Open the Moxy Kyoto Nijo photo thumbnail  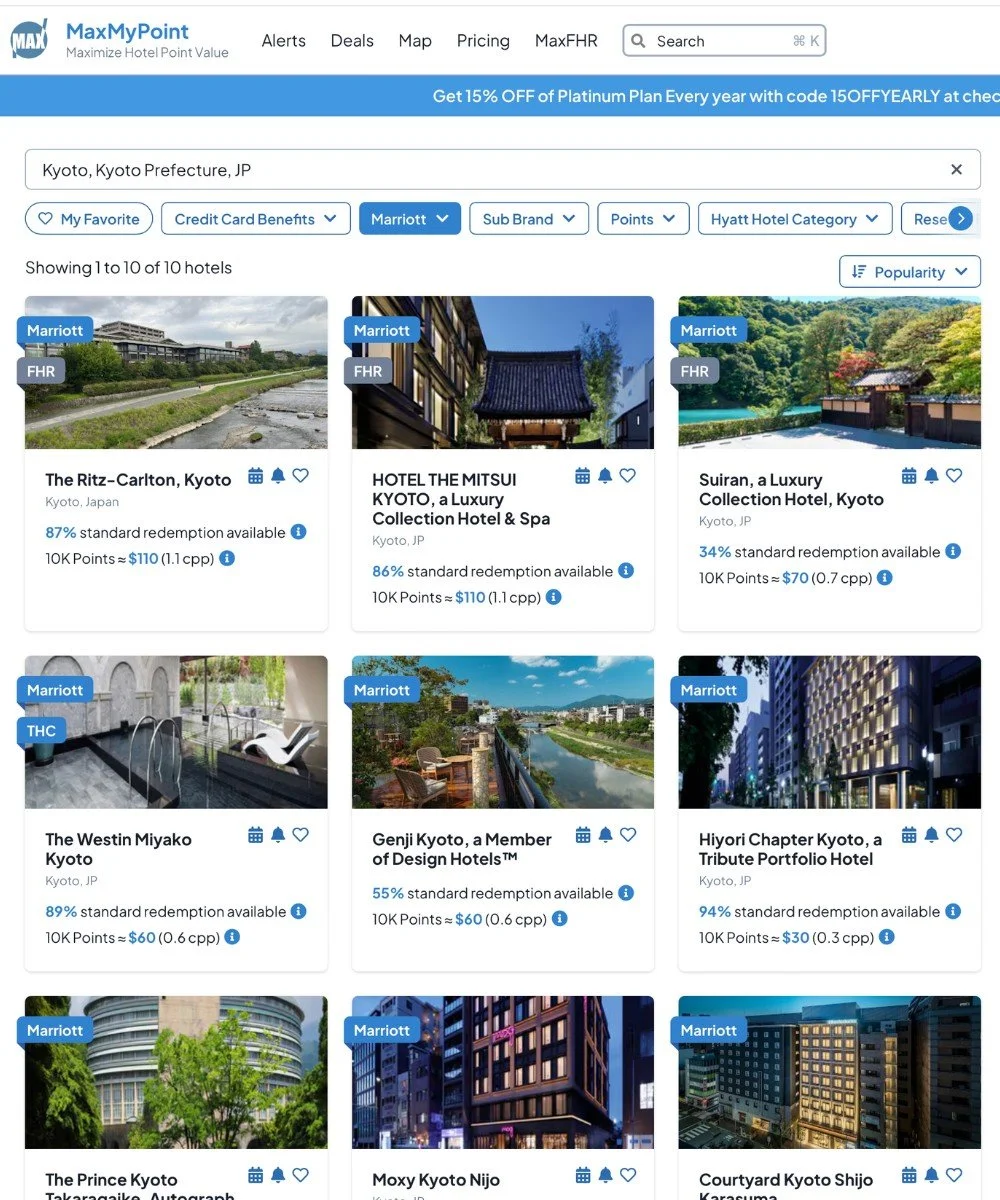[x=503, y=1072]
